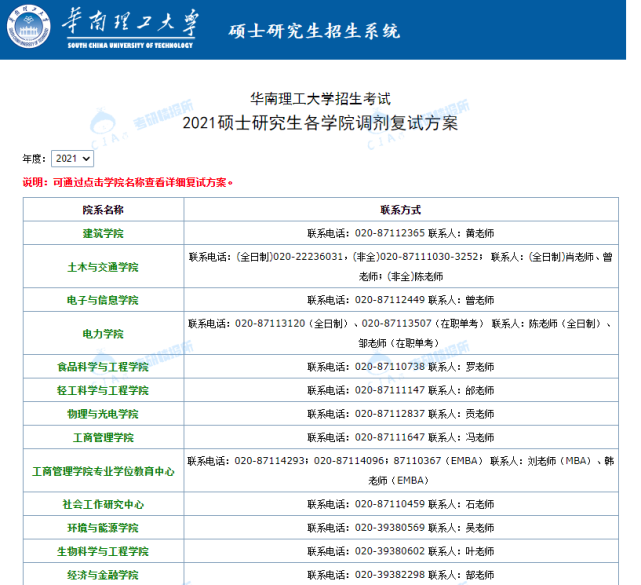This screenshot has height=585, width=641.
Task: Click the contact text 020-39380569 吴老师
Action: [x=401, y=528]
